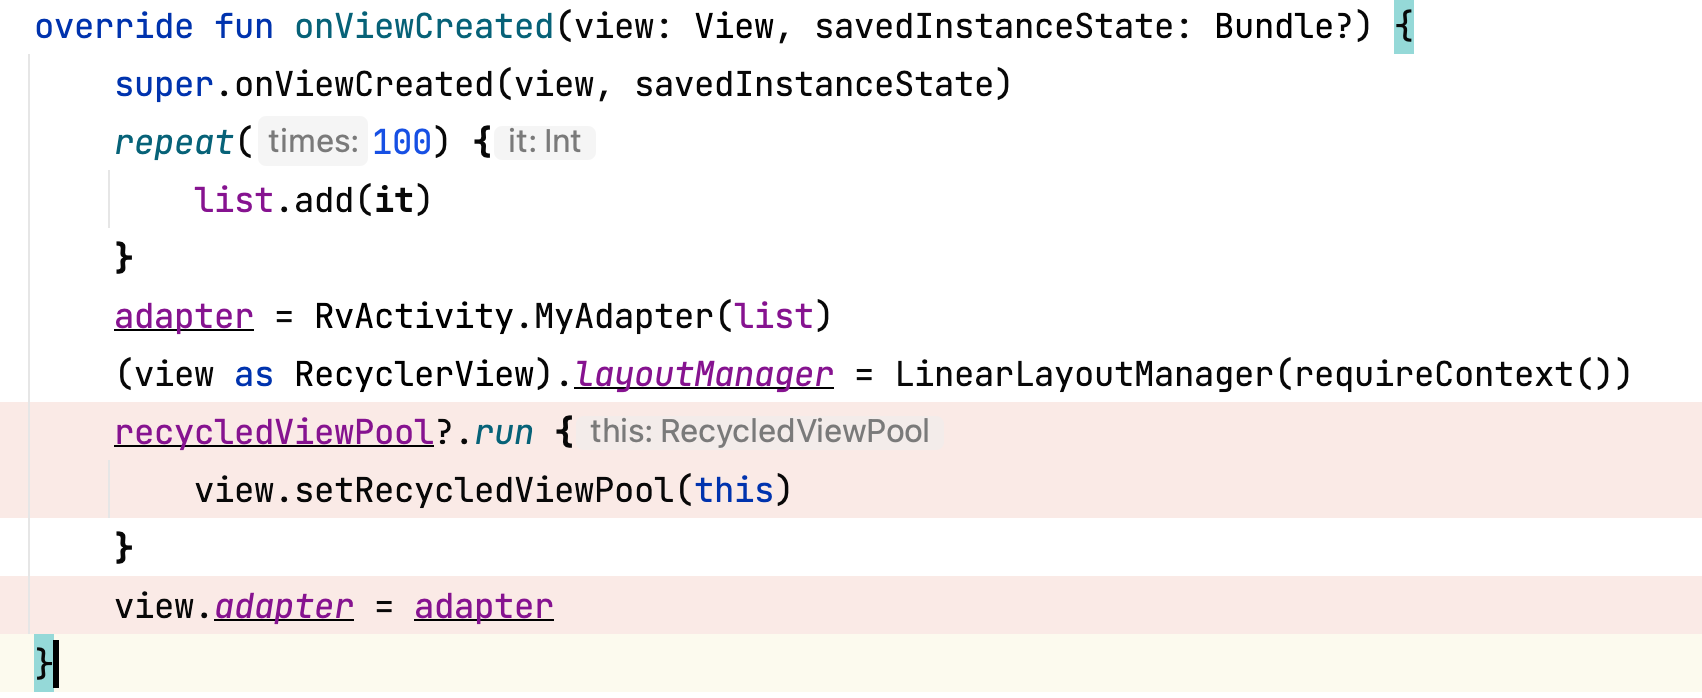This screenshot has width=1702, height=698.
Task: Click the super keyword
Action: pyautogui.click(x=163, y=85)
